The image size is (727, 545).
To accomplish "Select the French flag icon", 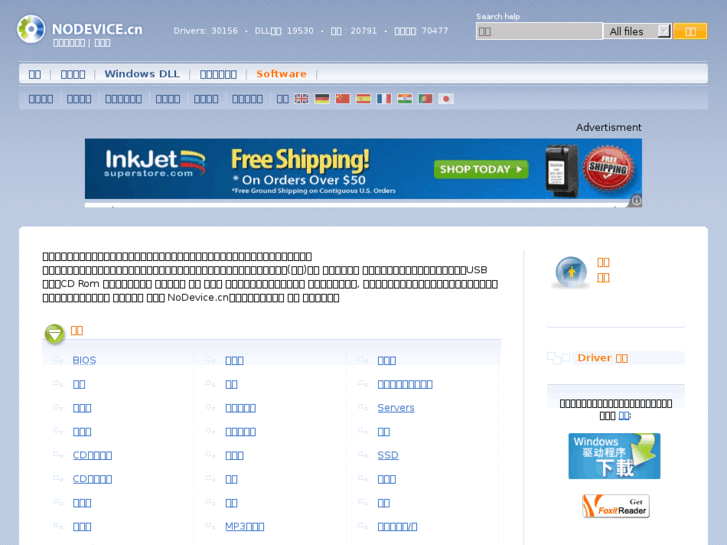I will [x=384, y=99].
